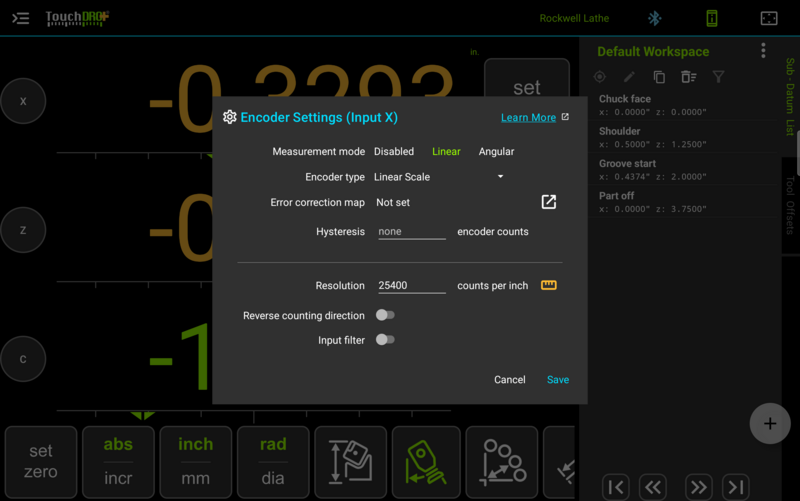
Task: Open the device info icon
Action: [x=712, y=18]
